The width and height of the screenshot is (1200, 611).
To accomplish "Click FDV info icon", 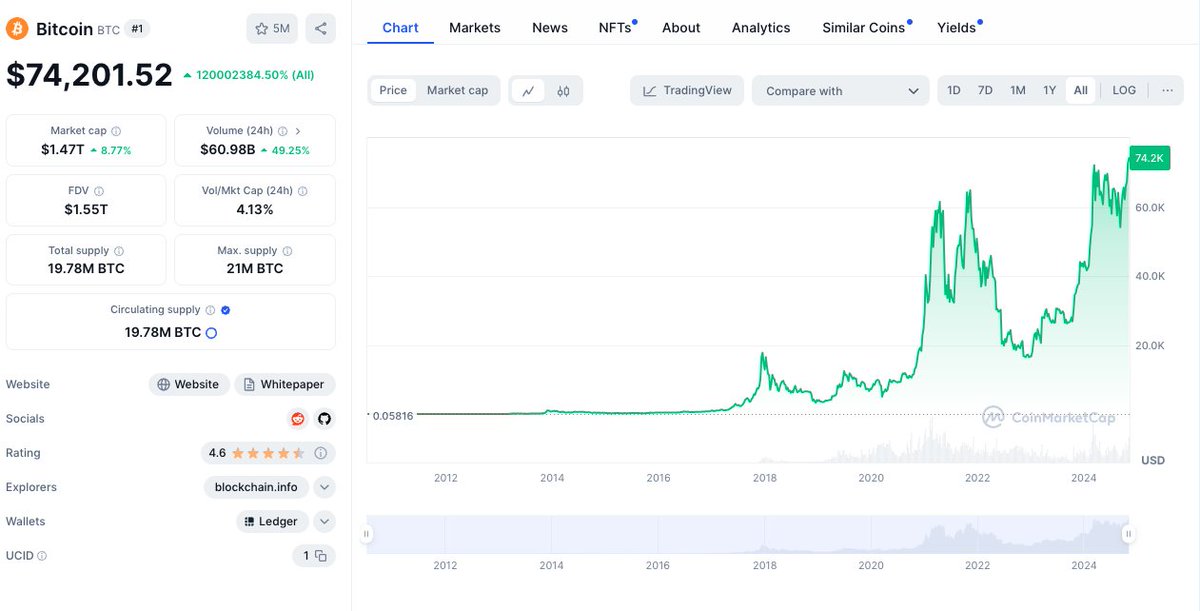I will click(99, 191).
